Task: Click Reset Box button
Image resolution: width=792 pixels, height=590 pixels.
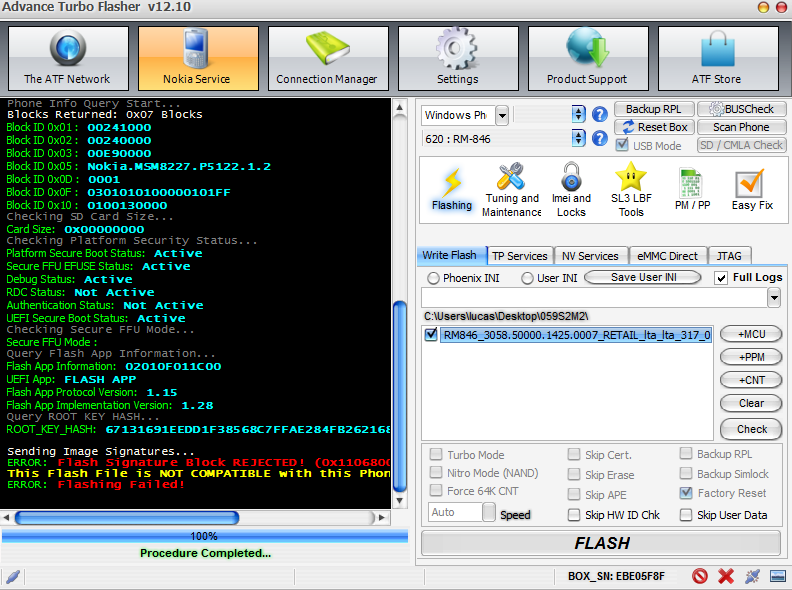Action: pyautogui.click(x=655, y=127)
